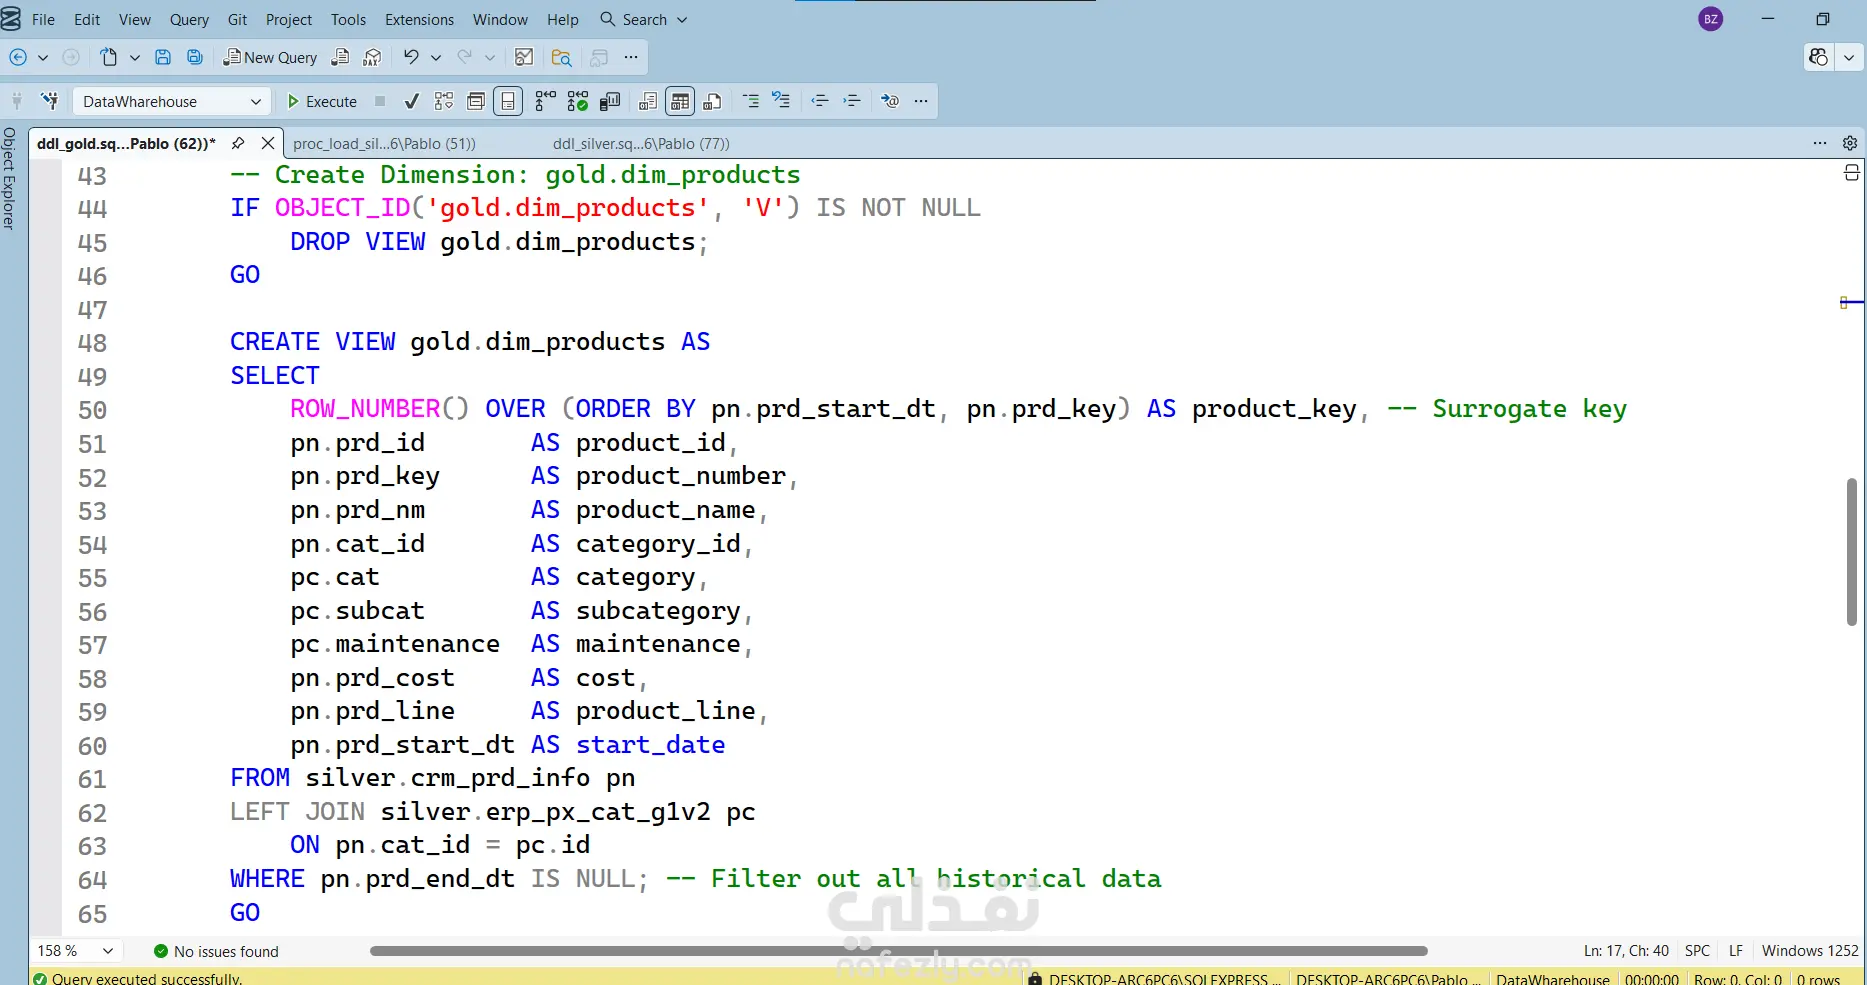Click the Save All icon
The width and height of the screenshot is (1867, 985).
195,57
